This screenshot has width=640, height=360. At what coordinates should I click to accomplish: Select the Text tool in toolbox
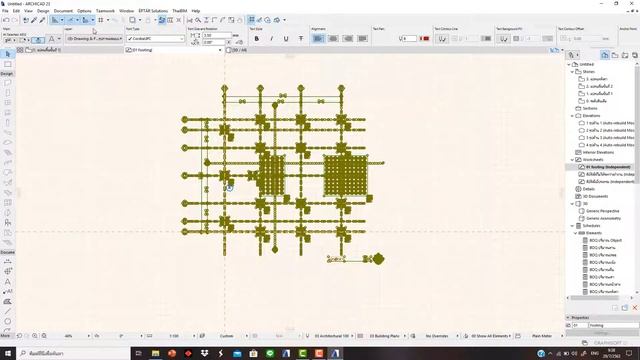click(x=7, y=282)
